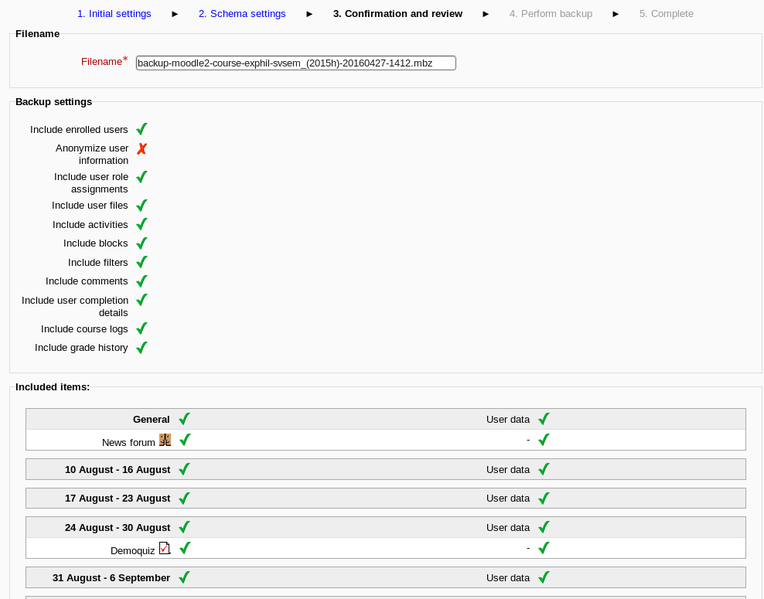Click the '31 August - 6 September' section title
This screenshot has width=764, height=599.
point(111,578)
